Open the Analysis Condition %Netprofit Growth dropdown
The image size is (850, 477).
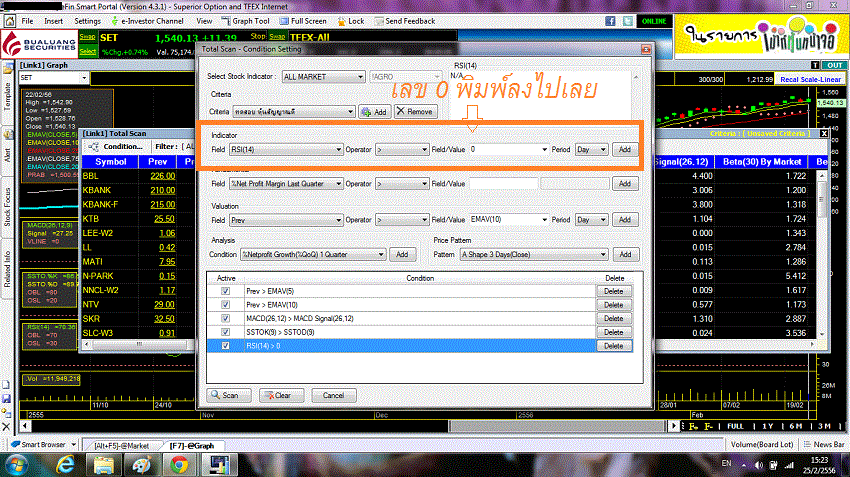click(x=313, y=254)
